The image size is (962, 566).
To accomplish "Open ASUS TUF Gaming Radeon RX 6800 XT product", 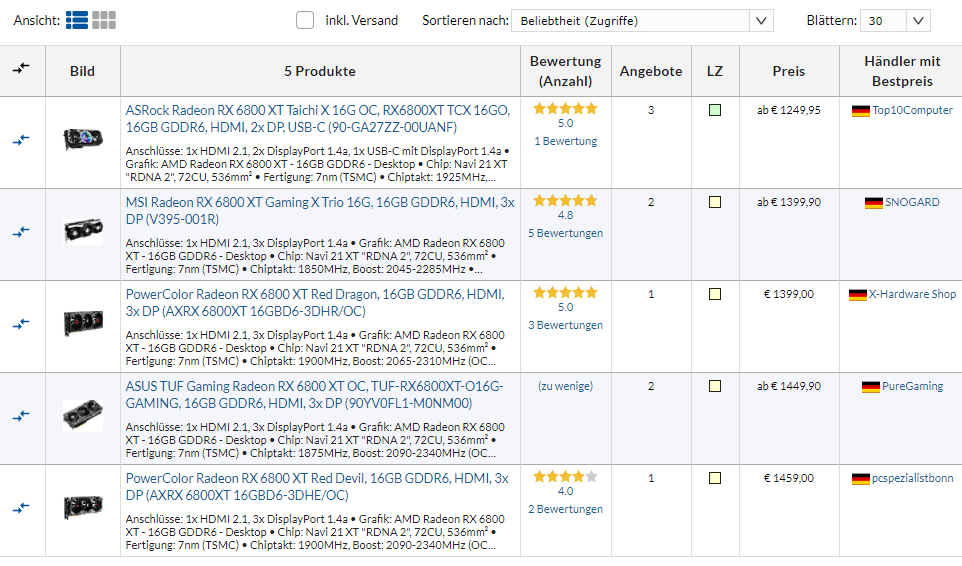I will coord(314,395).
